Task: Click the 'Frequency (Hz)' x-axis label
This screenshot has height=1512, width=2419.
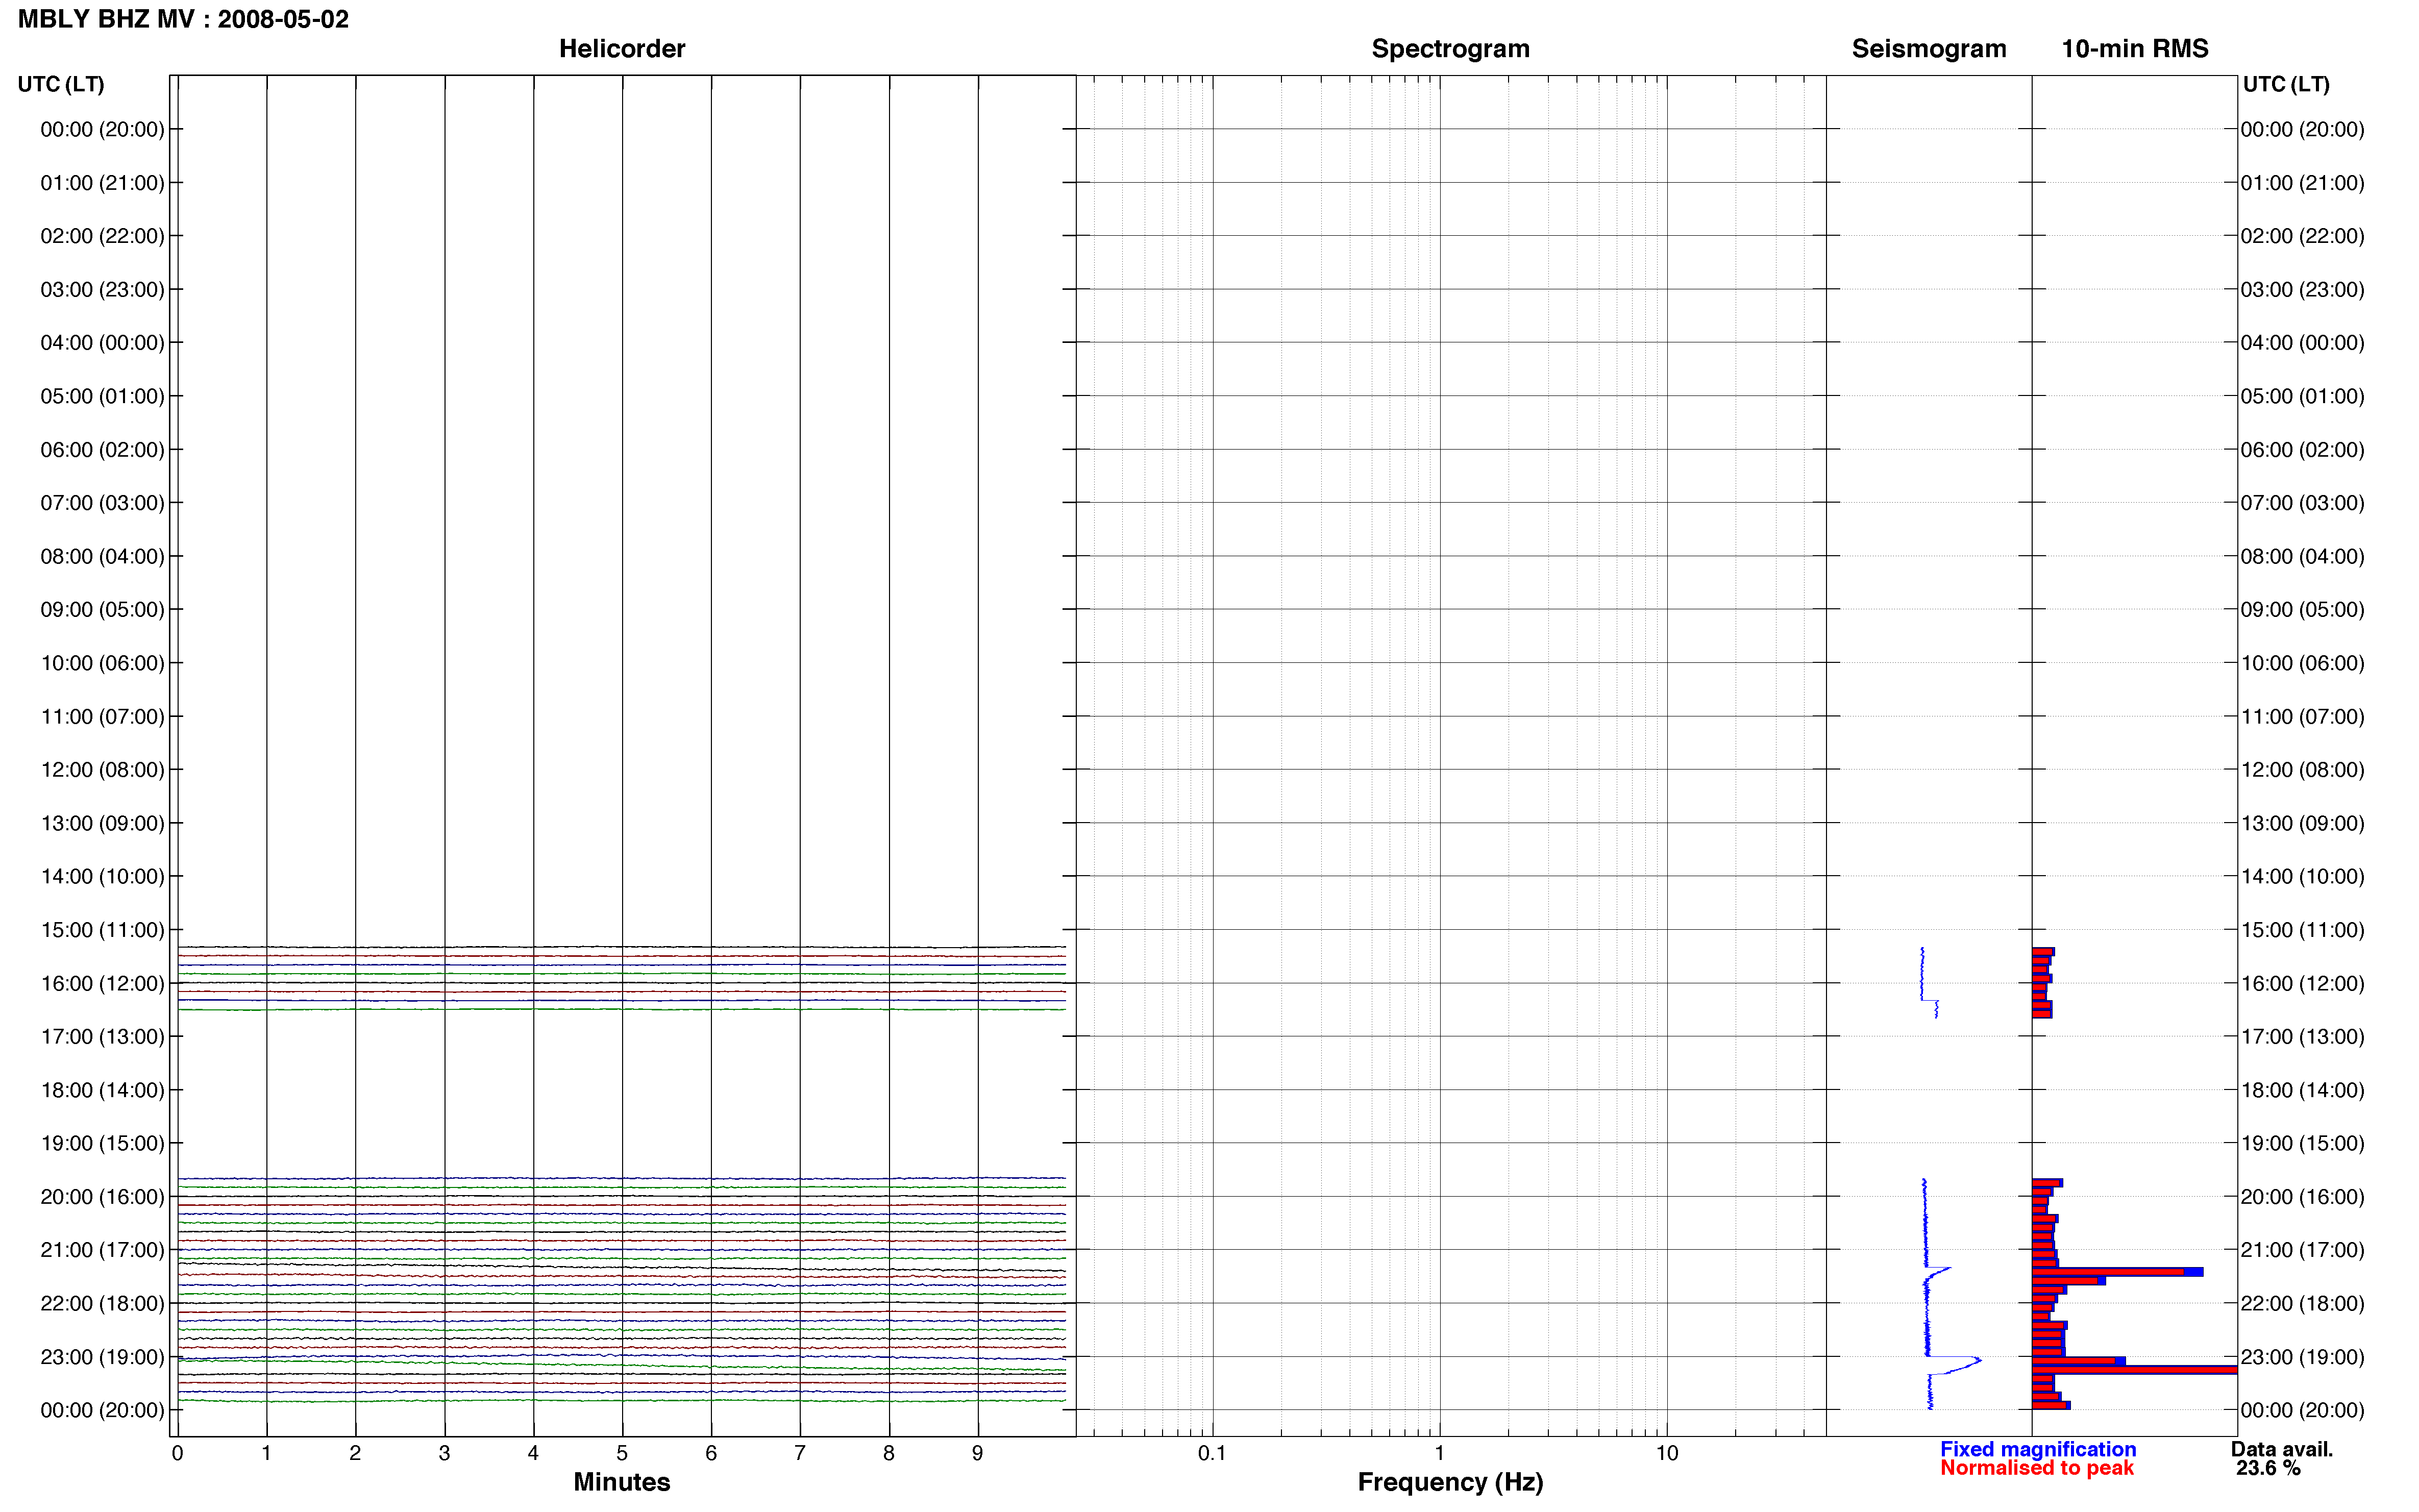Action: (x=1450, y=1482)
